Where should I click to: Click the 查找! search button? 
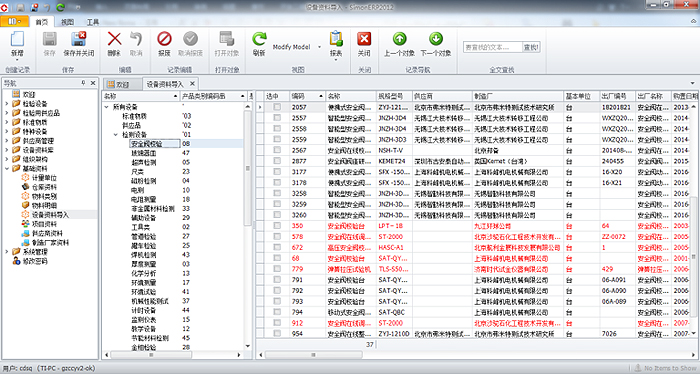click(531, 47)
